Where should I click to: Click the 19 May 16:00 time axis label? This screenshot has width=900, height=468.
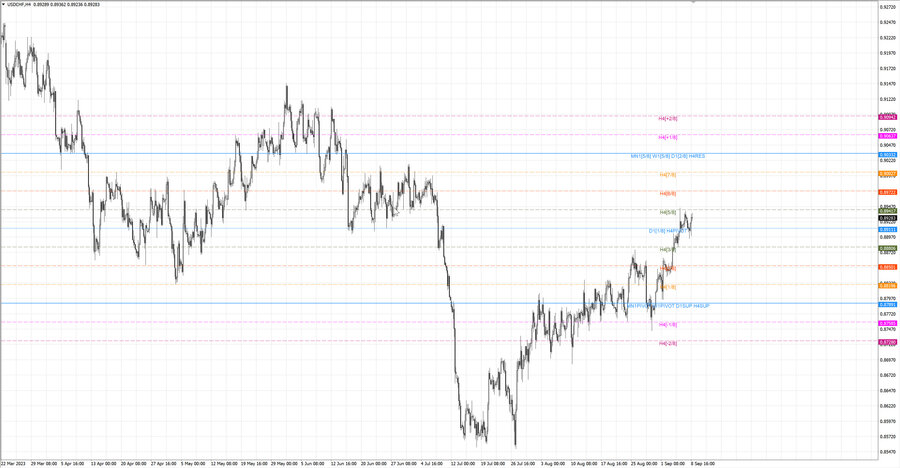(254, 463)
